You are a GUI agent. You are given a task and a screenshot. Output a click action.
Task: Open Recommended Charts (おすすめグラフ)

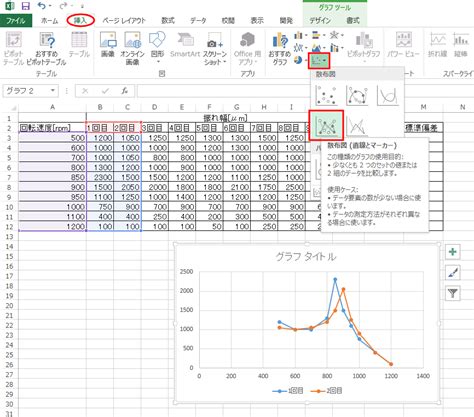pos(280,48)
